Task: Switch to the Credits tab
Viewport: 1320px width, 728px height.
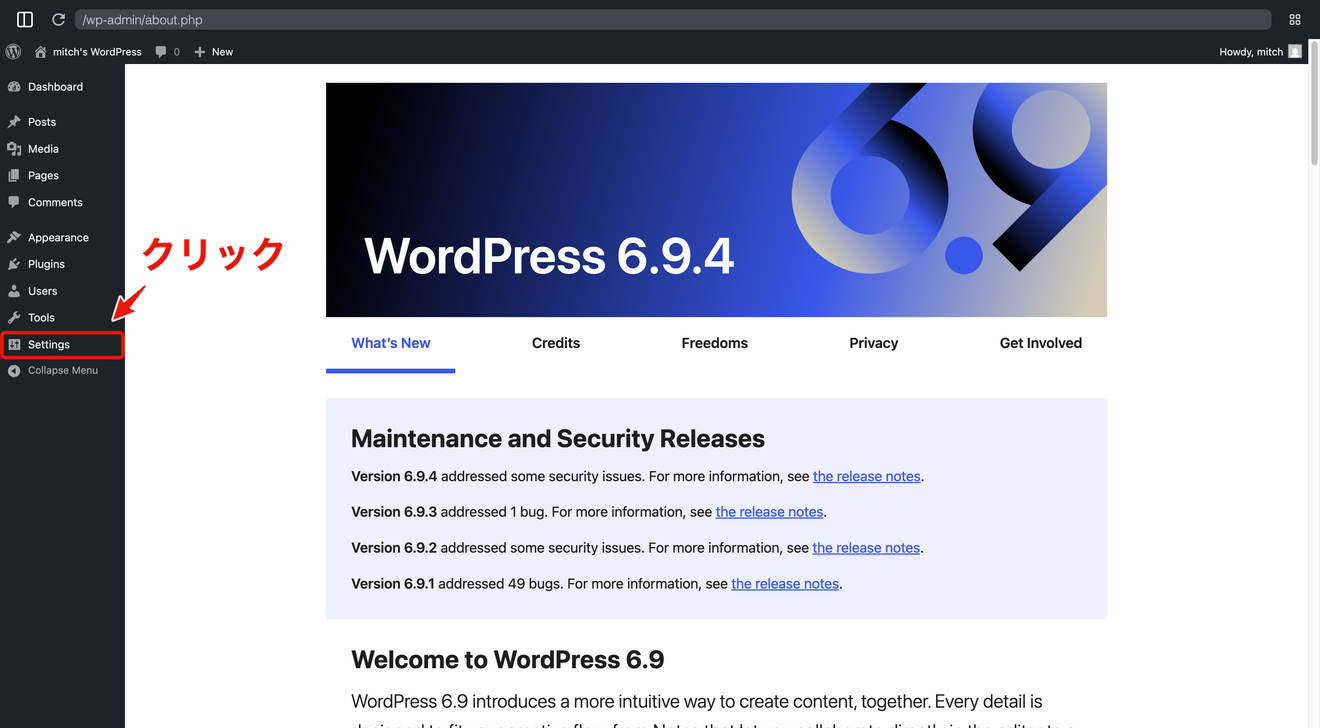Action: coord(556,343)
